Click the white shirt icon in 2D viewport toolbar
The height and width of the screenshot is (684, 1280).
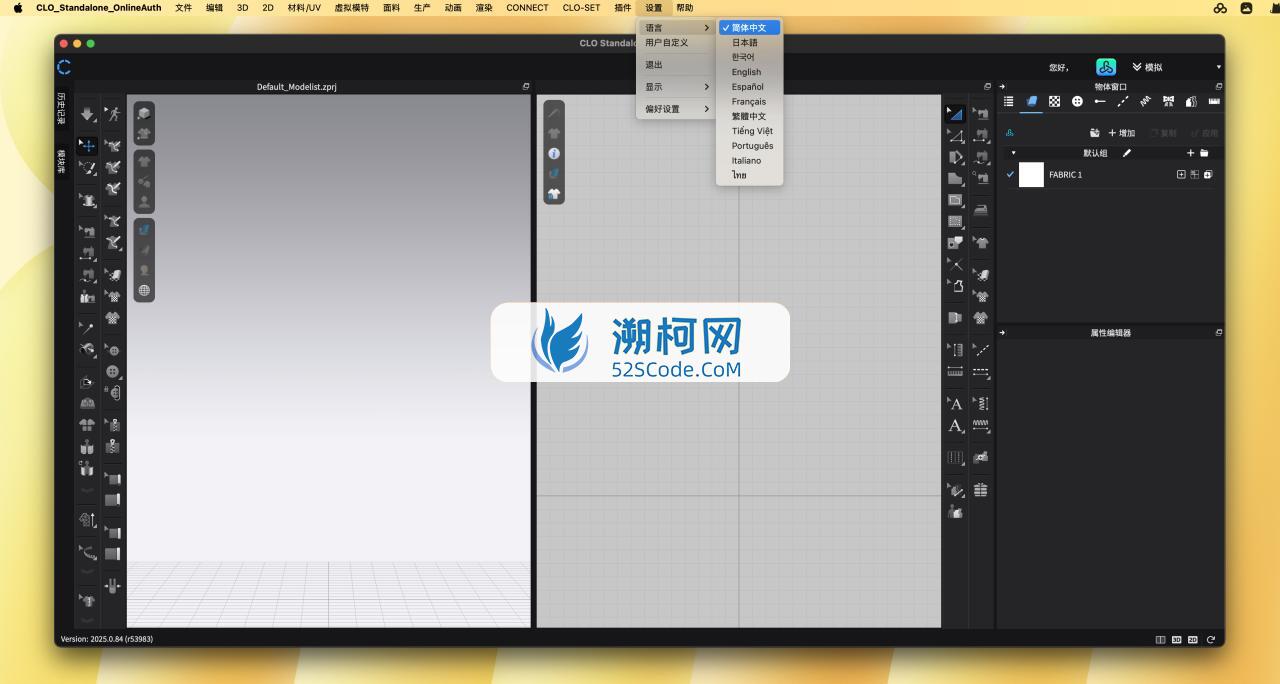[x=554, y=193]
